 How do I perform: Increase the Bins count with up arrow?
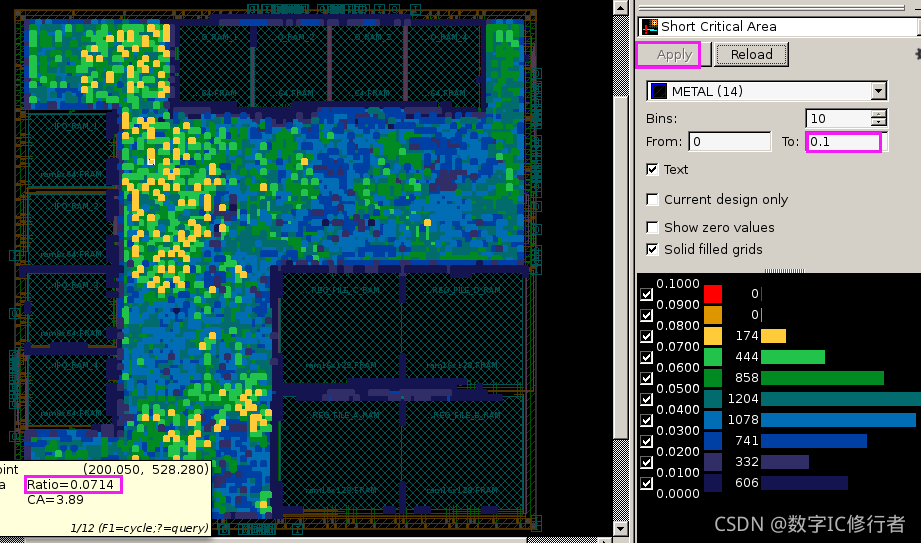879,114
